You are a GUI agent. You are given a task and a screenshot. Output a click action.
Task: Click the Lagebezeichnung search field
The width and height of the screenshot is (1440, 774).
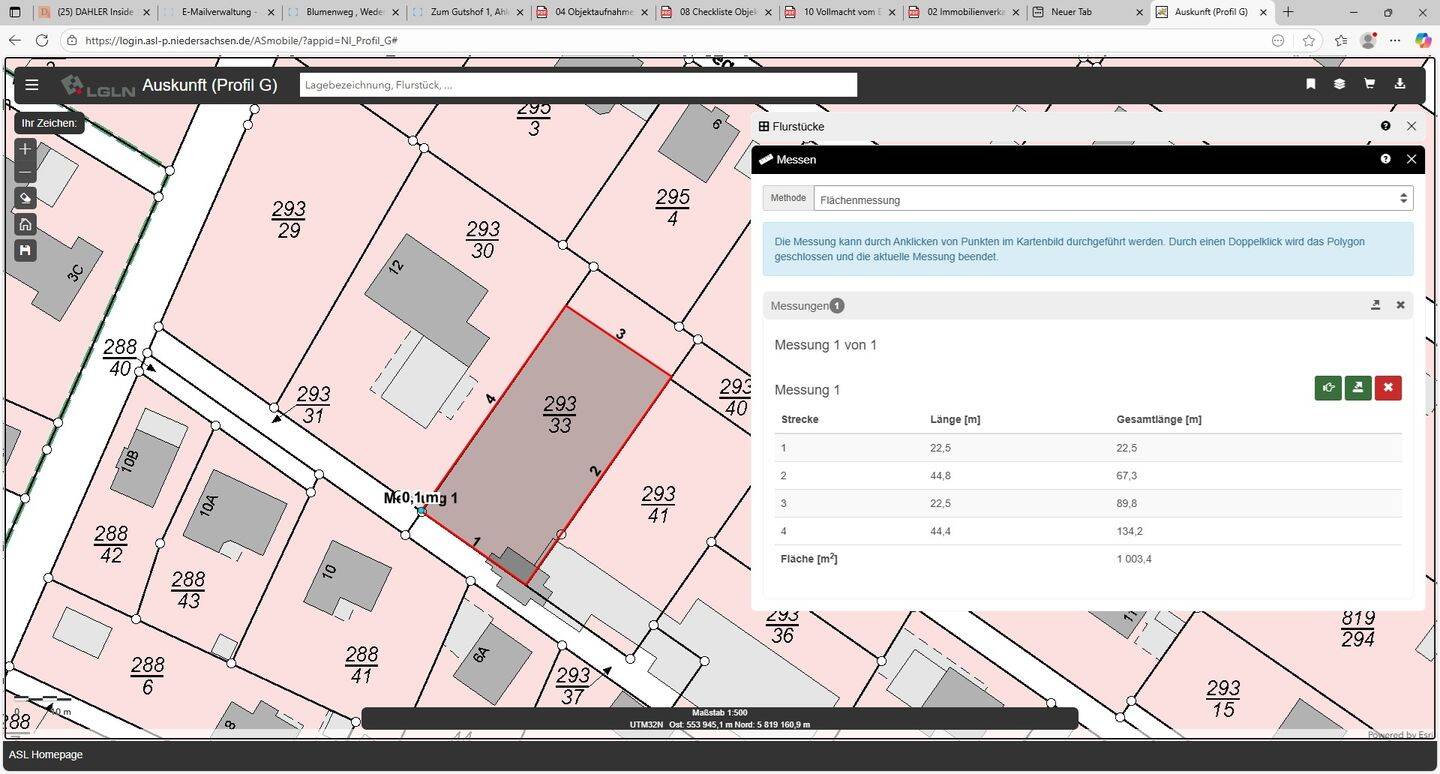tap(578, 85)
